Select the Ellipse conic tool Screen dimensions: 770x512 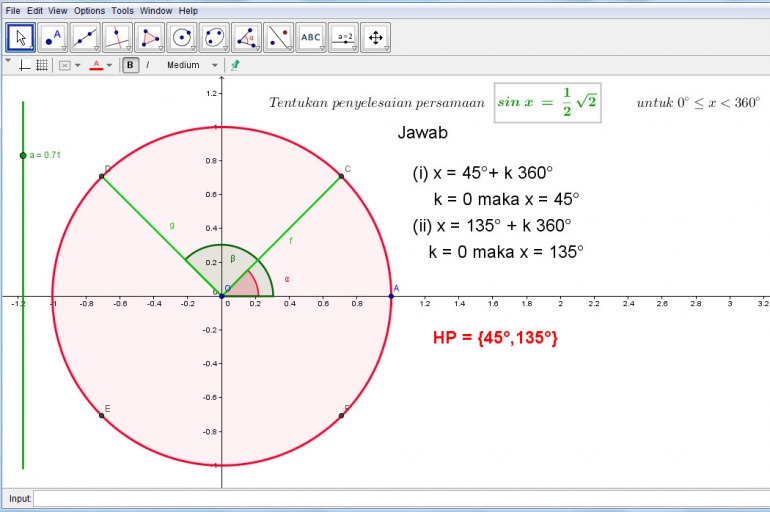[214, 37]
